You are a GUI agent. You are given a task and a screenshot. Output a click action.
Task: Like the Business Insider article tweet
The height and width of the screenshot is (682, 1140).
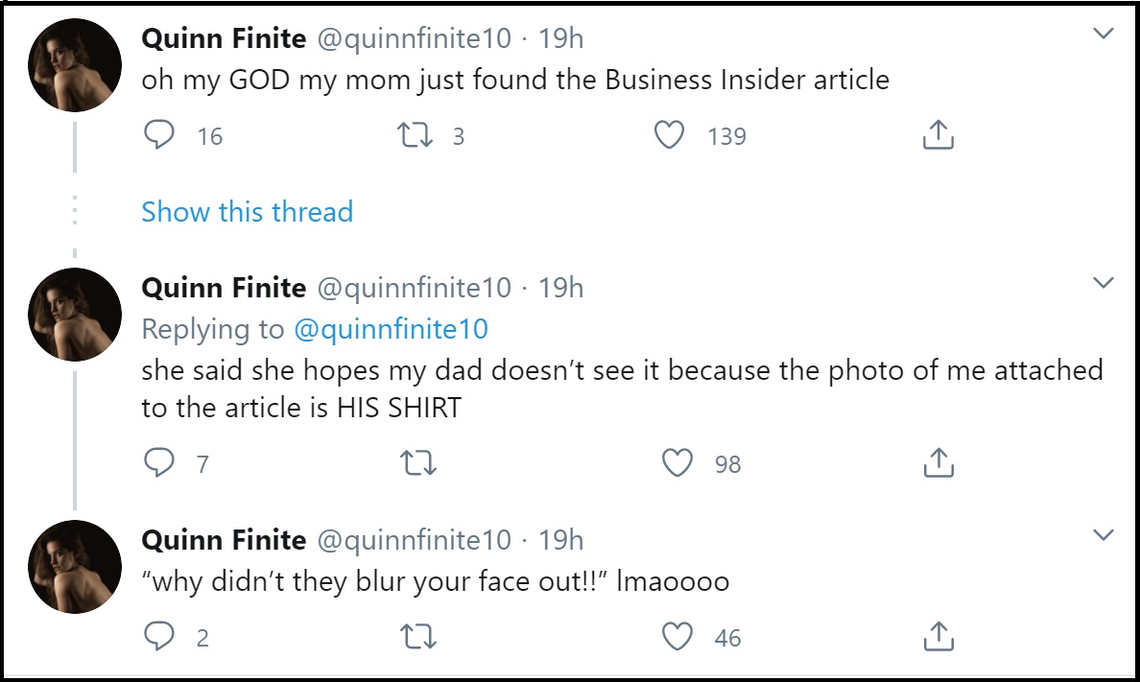[669, 135]
